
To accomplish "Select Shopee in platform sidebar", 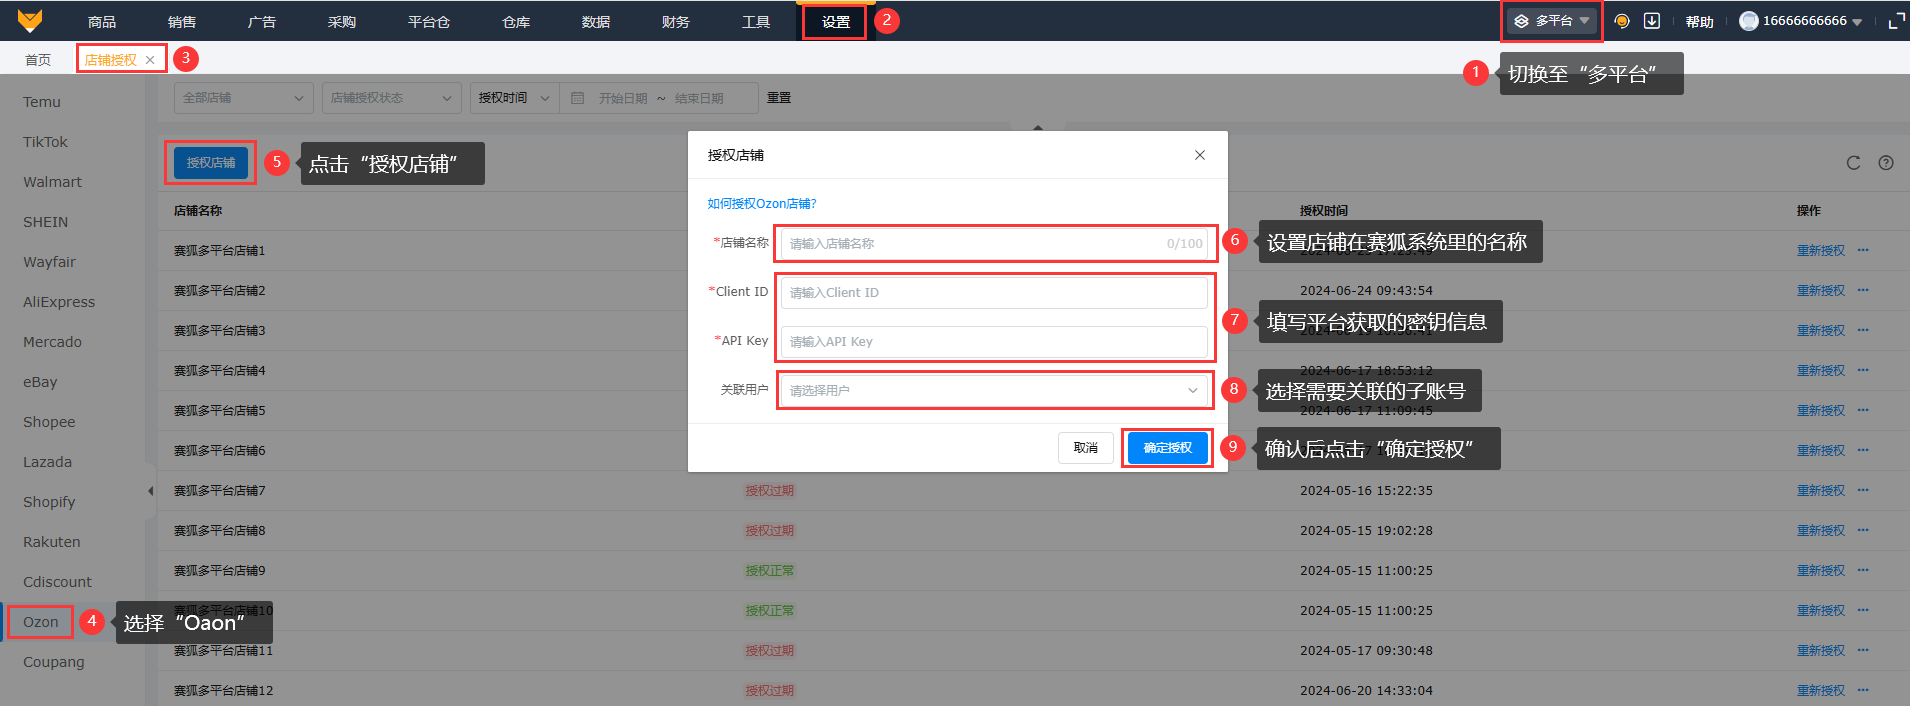I will pos(49,422).
